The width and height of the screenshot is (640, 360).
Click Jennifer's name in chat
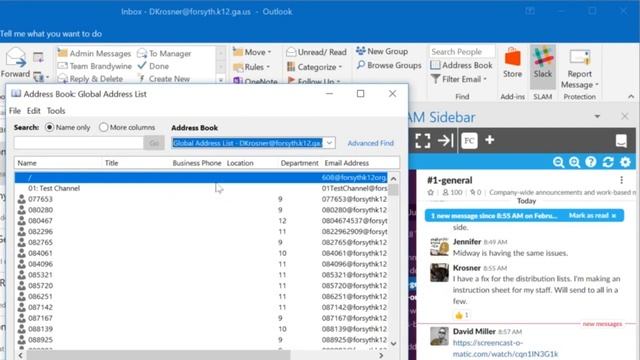click(467, 242)
